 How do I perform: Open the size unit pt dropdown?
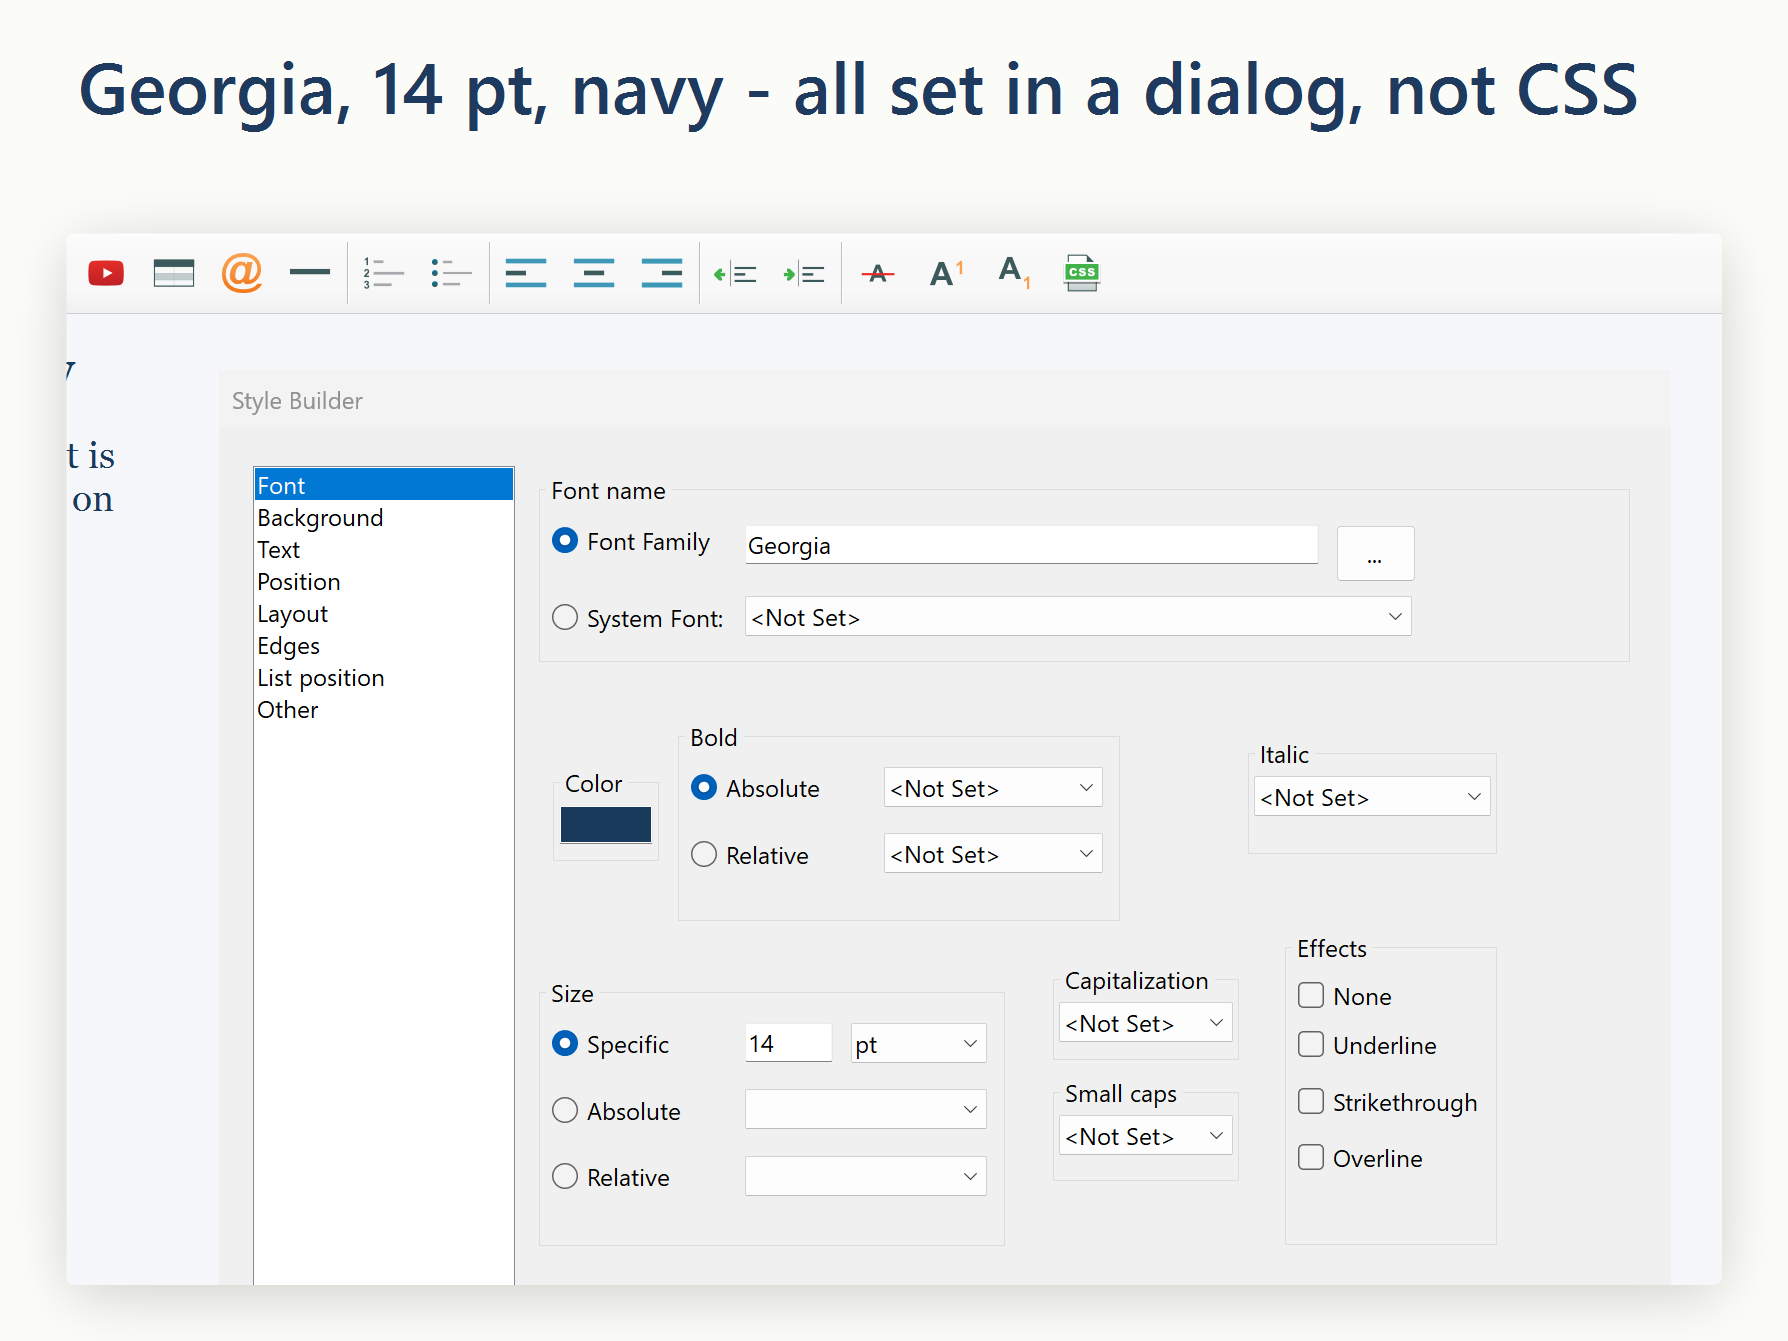[919, 1044]
